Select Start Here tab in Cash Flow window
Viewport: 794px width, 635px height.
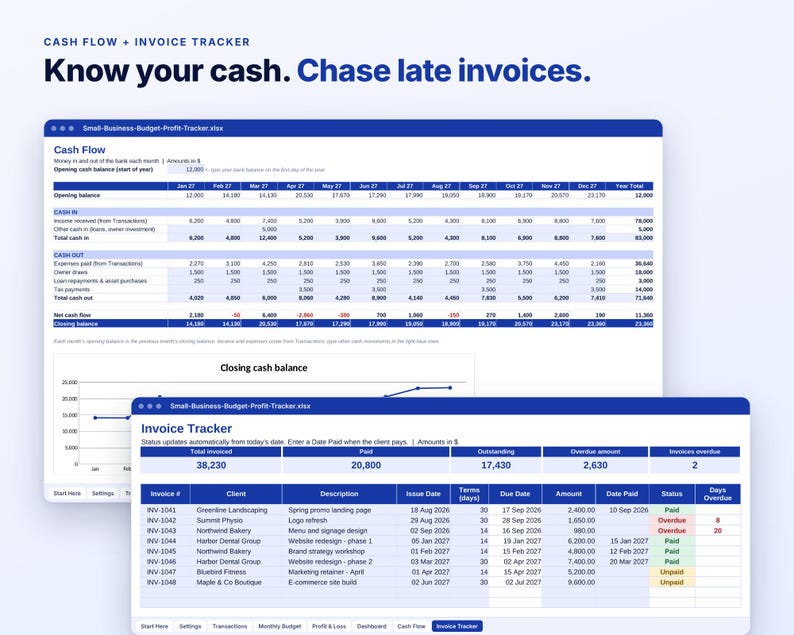pos(67,493)
